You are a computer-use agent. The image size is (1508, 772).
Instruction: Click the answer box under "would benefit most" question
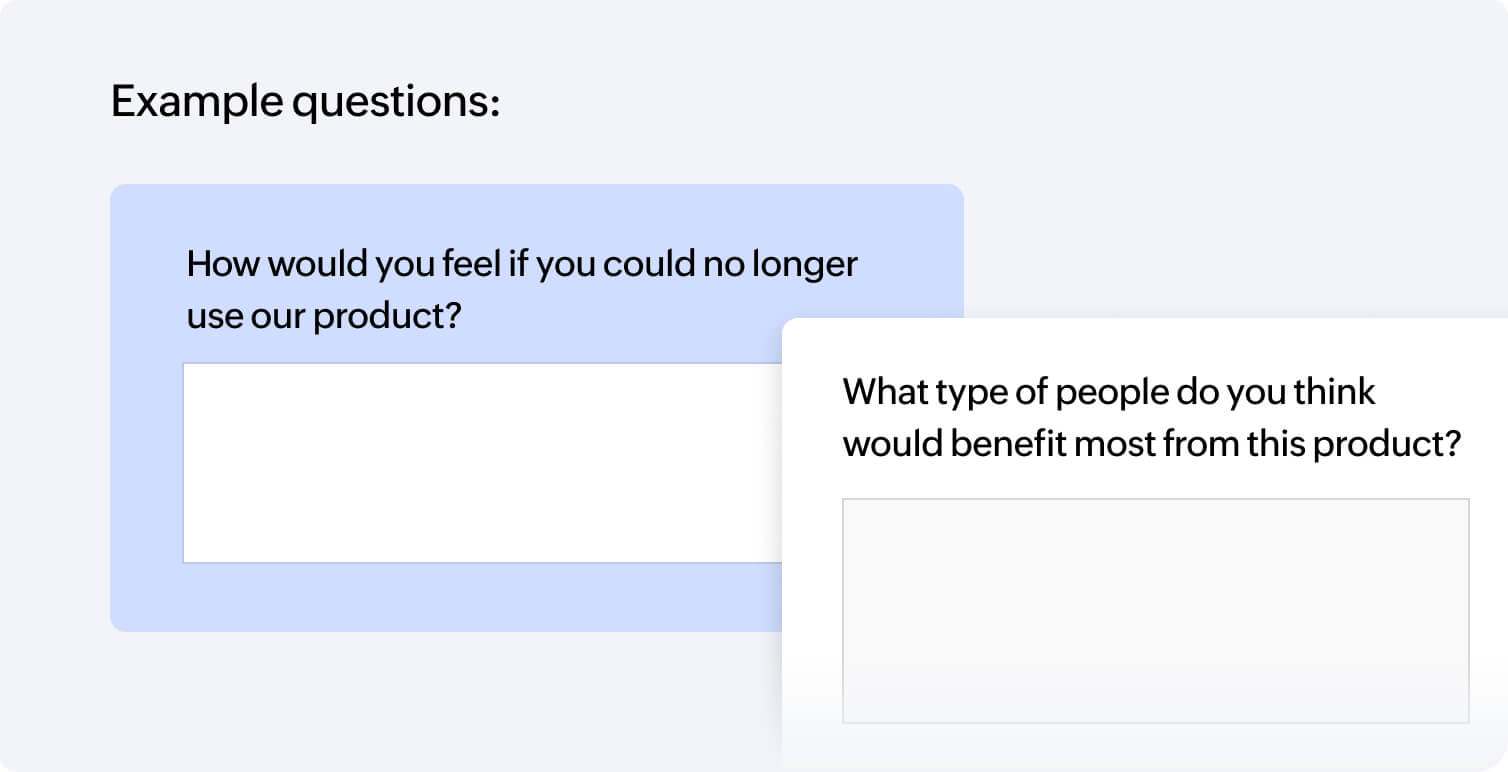click(1156, 610)
